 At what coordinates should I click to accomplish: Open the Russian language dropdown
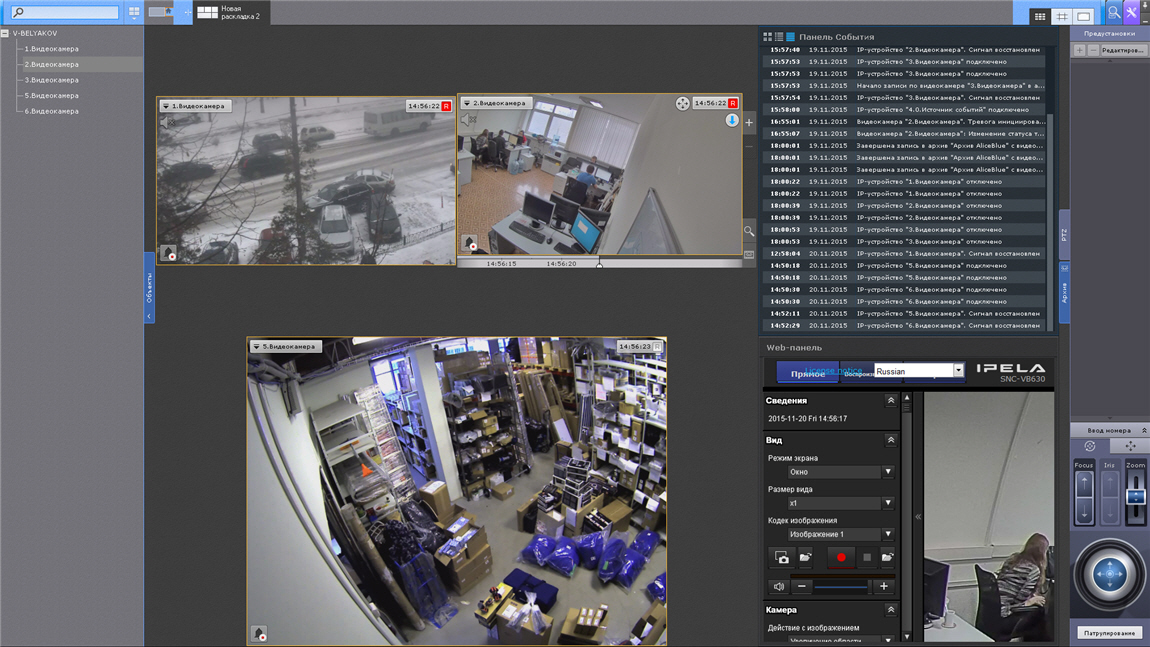click(x=919, y=371)
